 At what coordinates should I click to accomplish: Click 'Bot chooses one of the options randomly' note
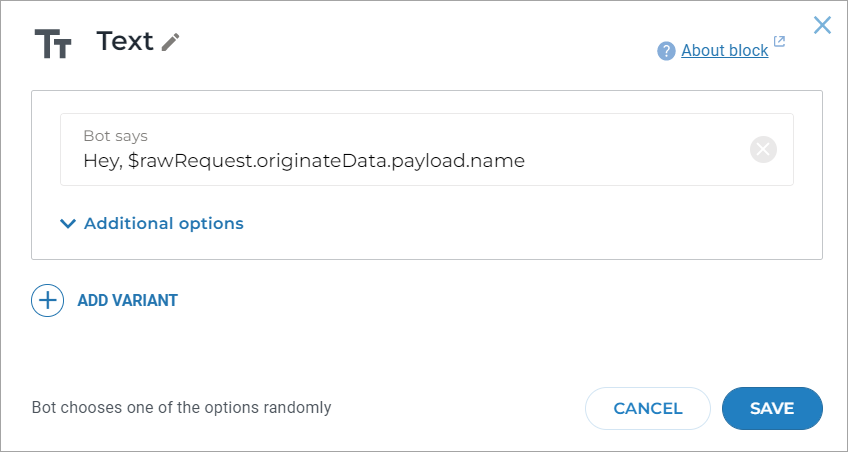click(181, 408)
